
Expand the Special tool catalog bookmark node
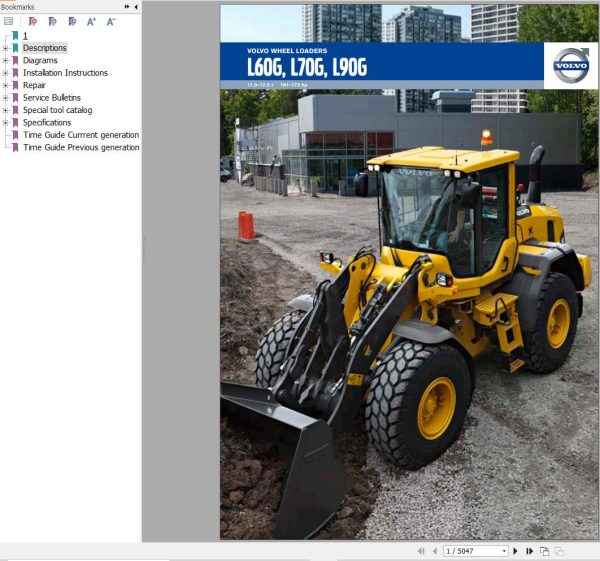5,110
